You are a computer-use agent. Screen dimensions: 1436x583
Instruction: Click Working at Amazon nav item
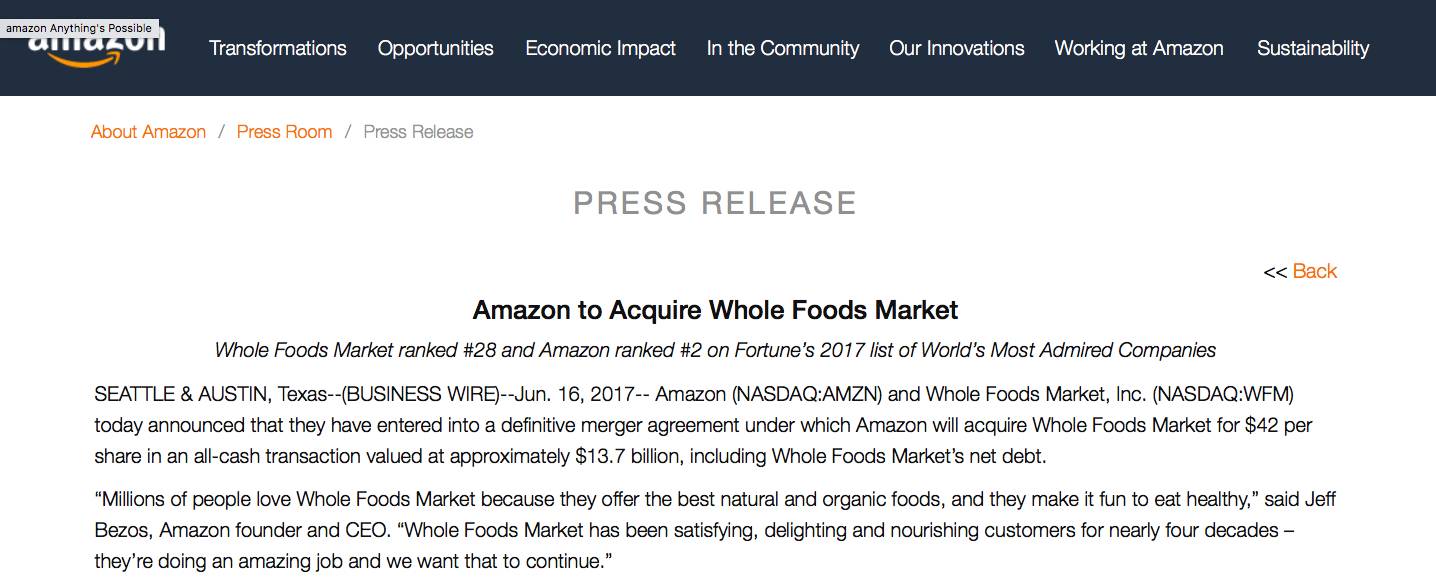pyautogui.click(x=1138, y=48)
